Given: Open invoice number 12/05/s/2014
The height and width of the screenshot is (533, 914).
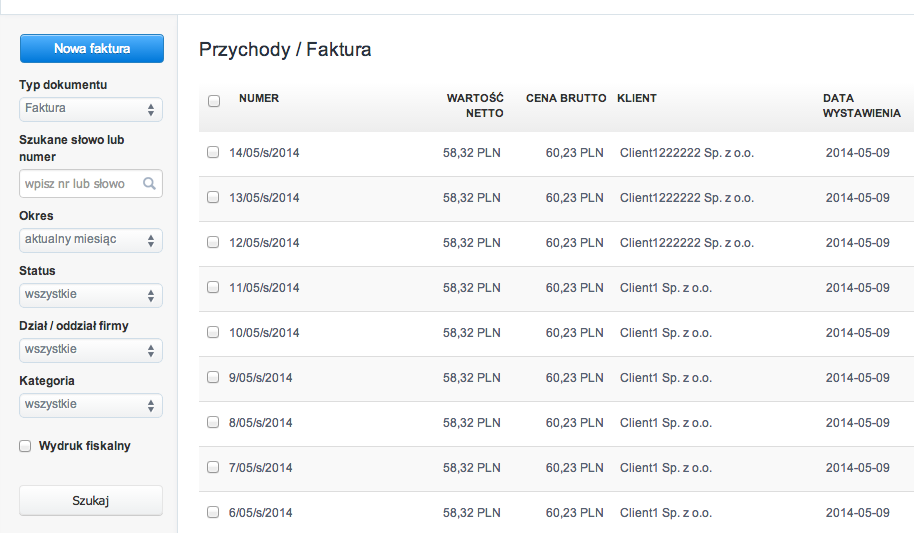Looking at the screenshot, I should coord(264,243).
